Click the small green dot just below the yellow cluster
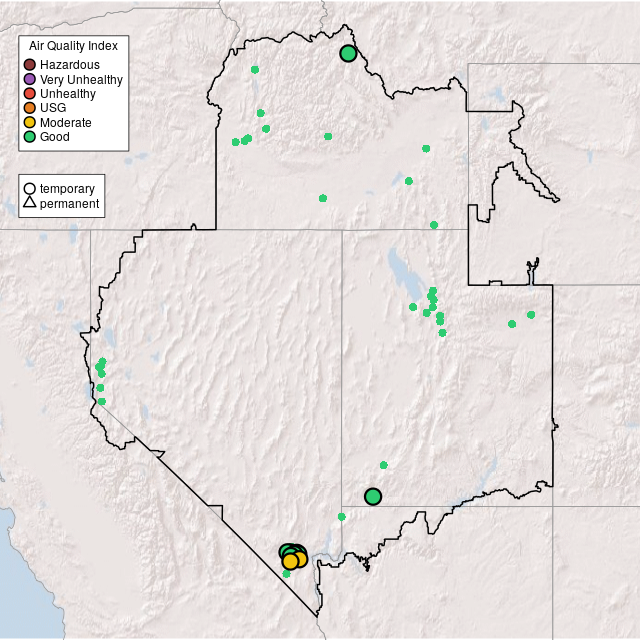Viewport: 640px width, 640px height. coord(286,574)
